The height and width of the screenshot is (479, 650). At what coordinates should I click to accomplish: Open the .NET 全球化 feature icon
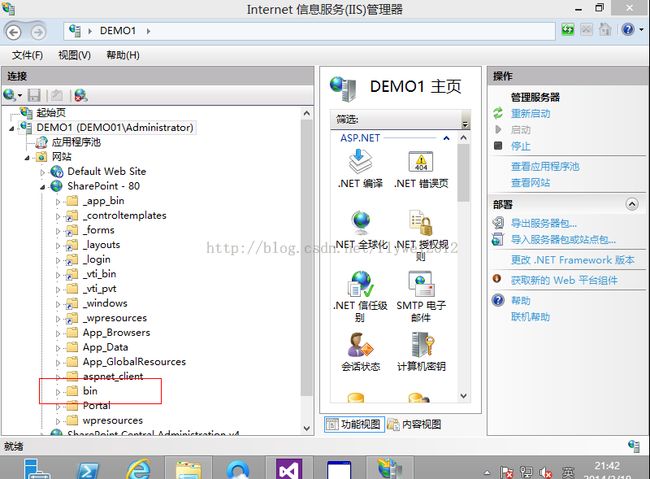tap(361, 231)
